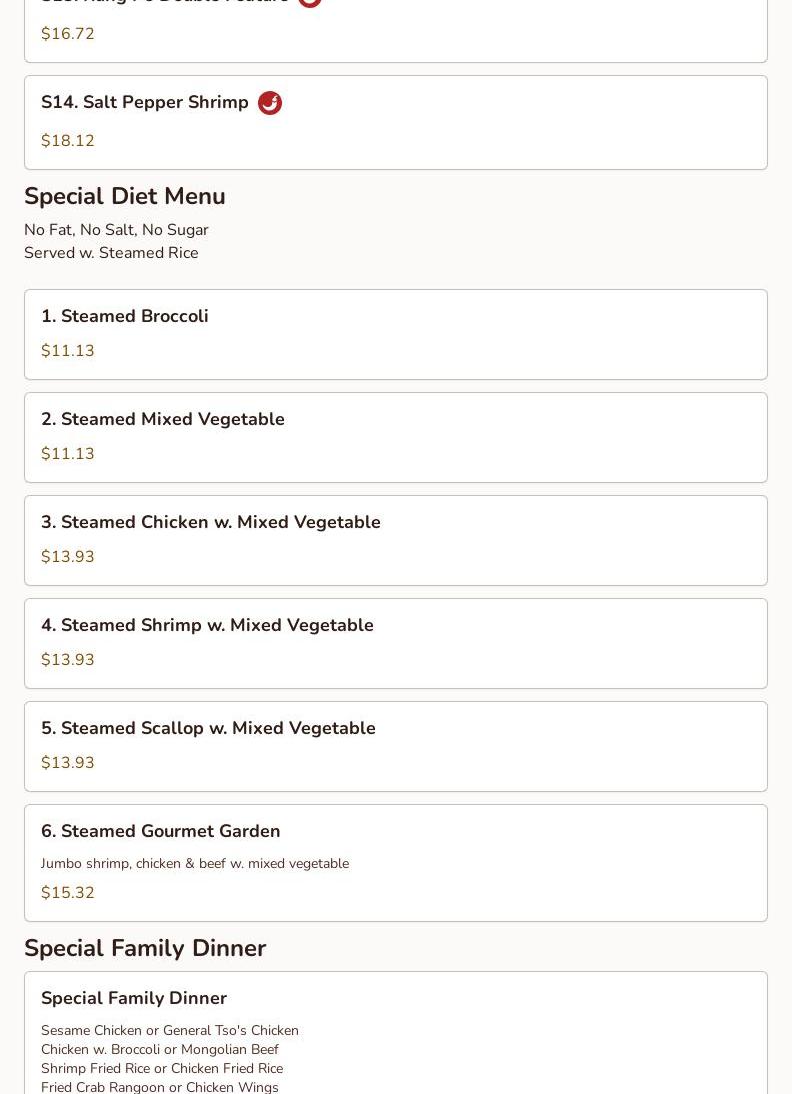Choose 2. Steamed Mixed Vegetable

pyautogui.click(x=396, y=437)
